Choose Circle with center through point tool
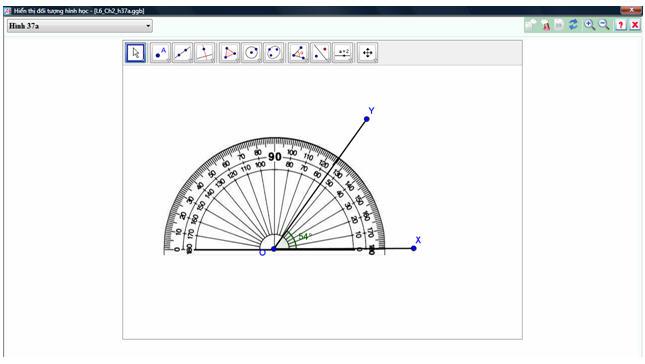 (252, 53)
